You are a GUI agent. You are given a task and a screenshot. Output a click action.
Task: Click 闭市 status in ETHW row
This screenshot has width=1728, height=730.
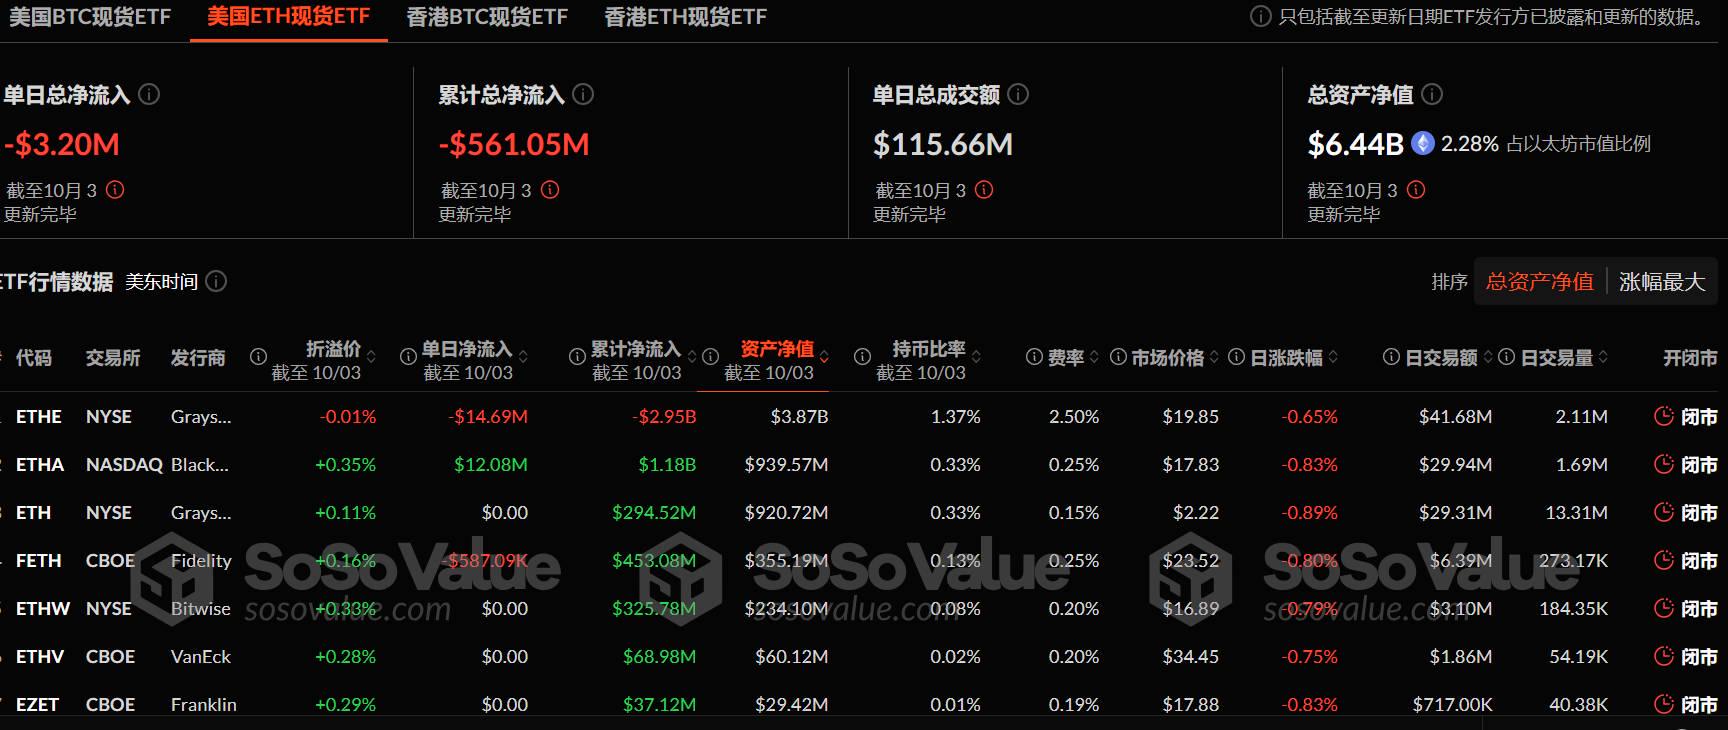point(1699,608)
